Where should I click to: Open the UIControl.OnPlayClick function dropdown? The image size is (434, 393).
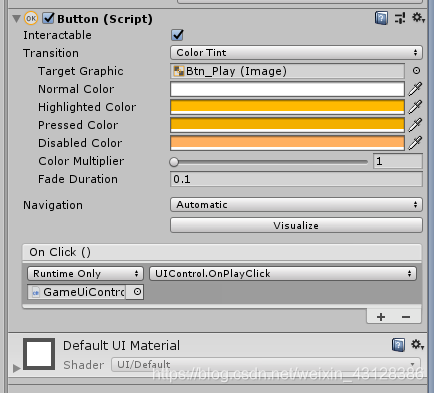(283, 274)
